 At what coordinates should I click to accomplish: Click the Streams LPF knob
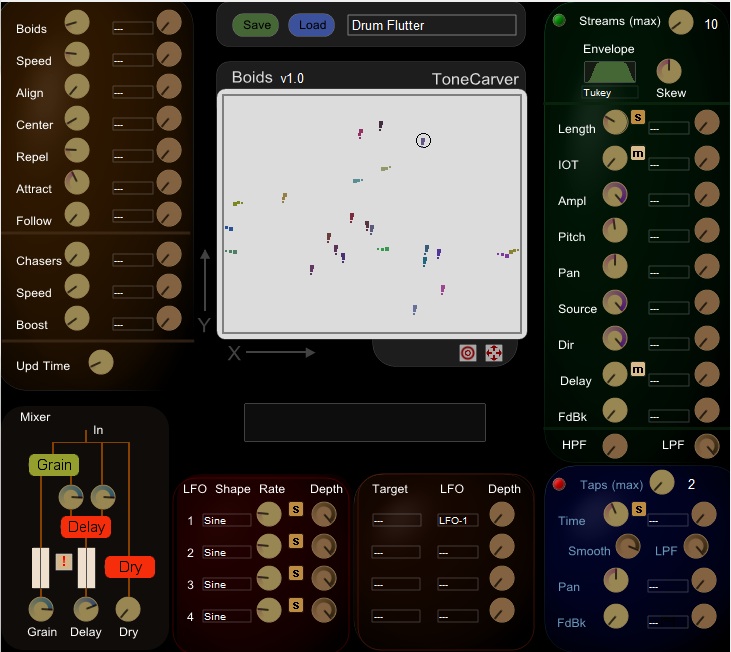click(707, 446)
